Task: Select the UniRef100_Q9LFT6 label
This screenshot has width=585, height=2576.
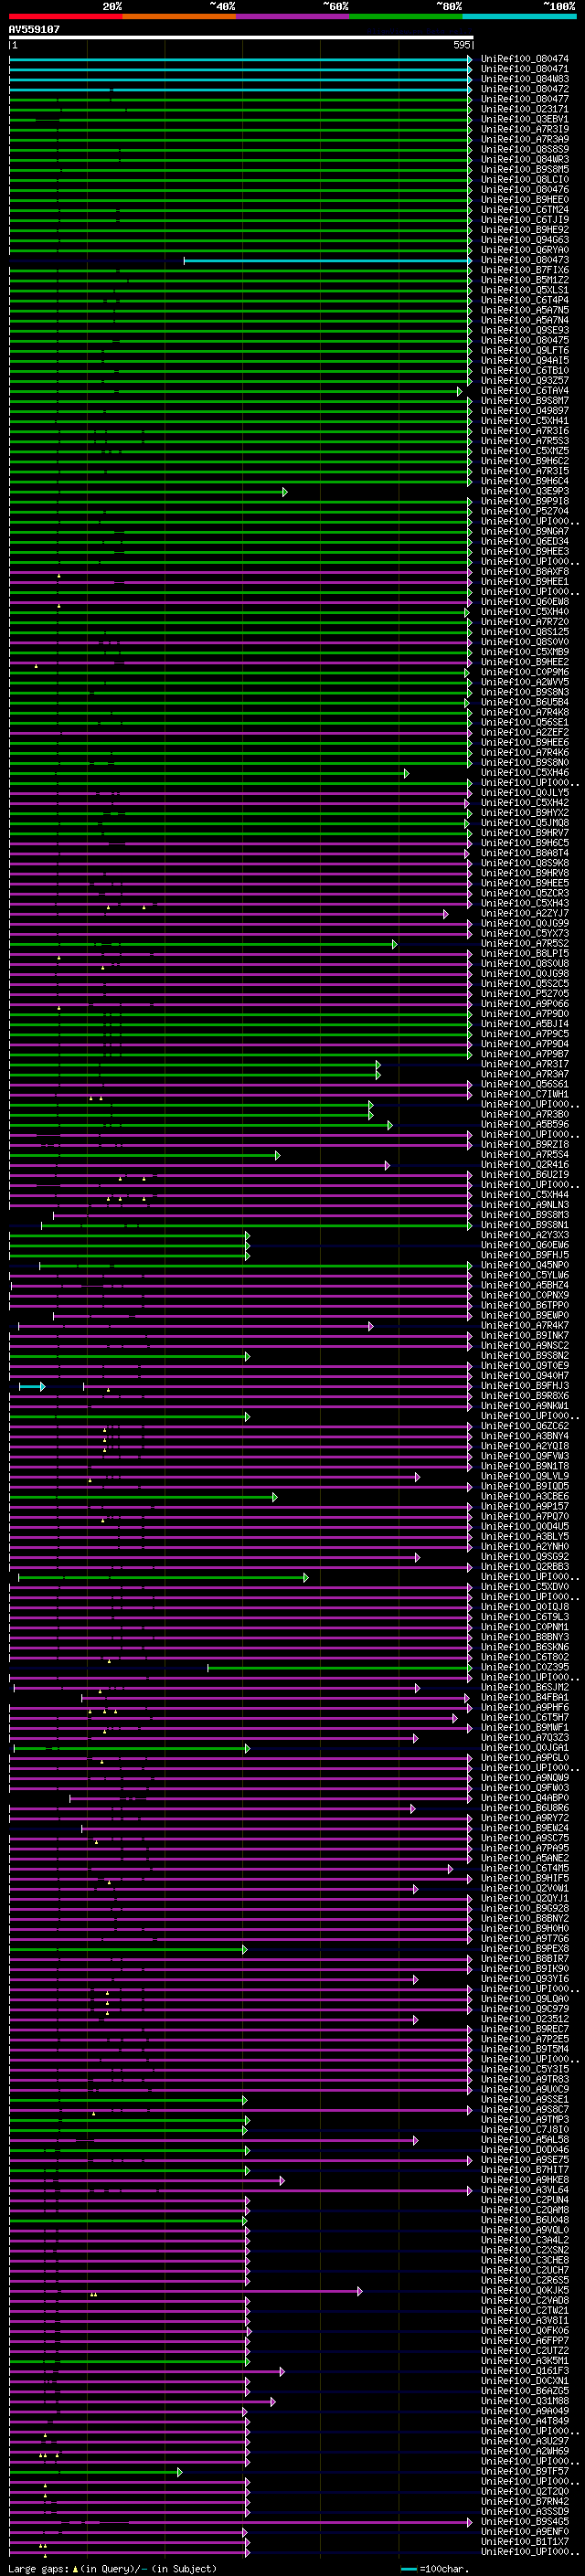Action: (x=525, y=351)
